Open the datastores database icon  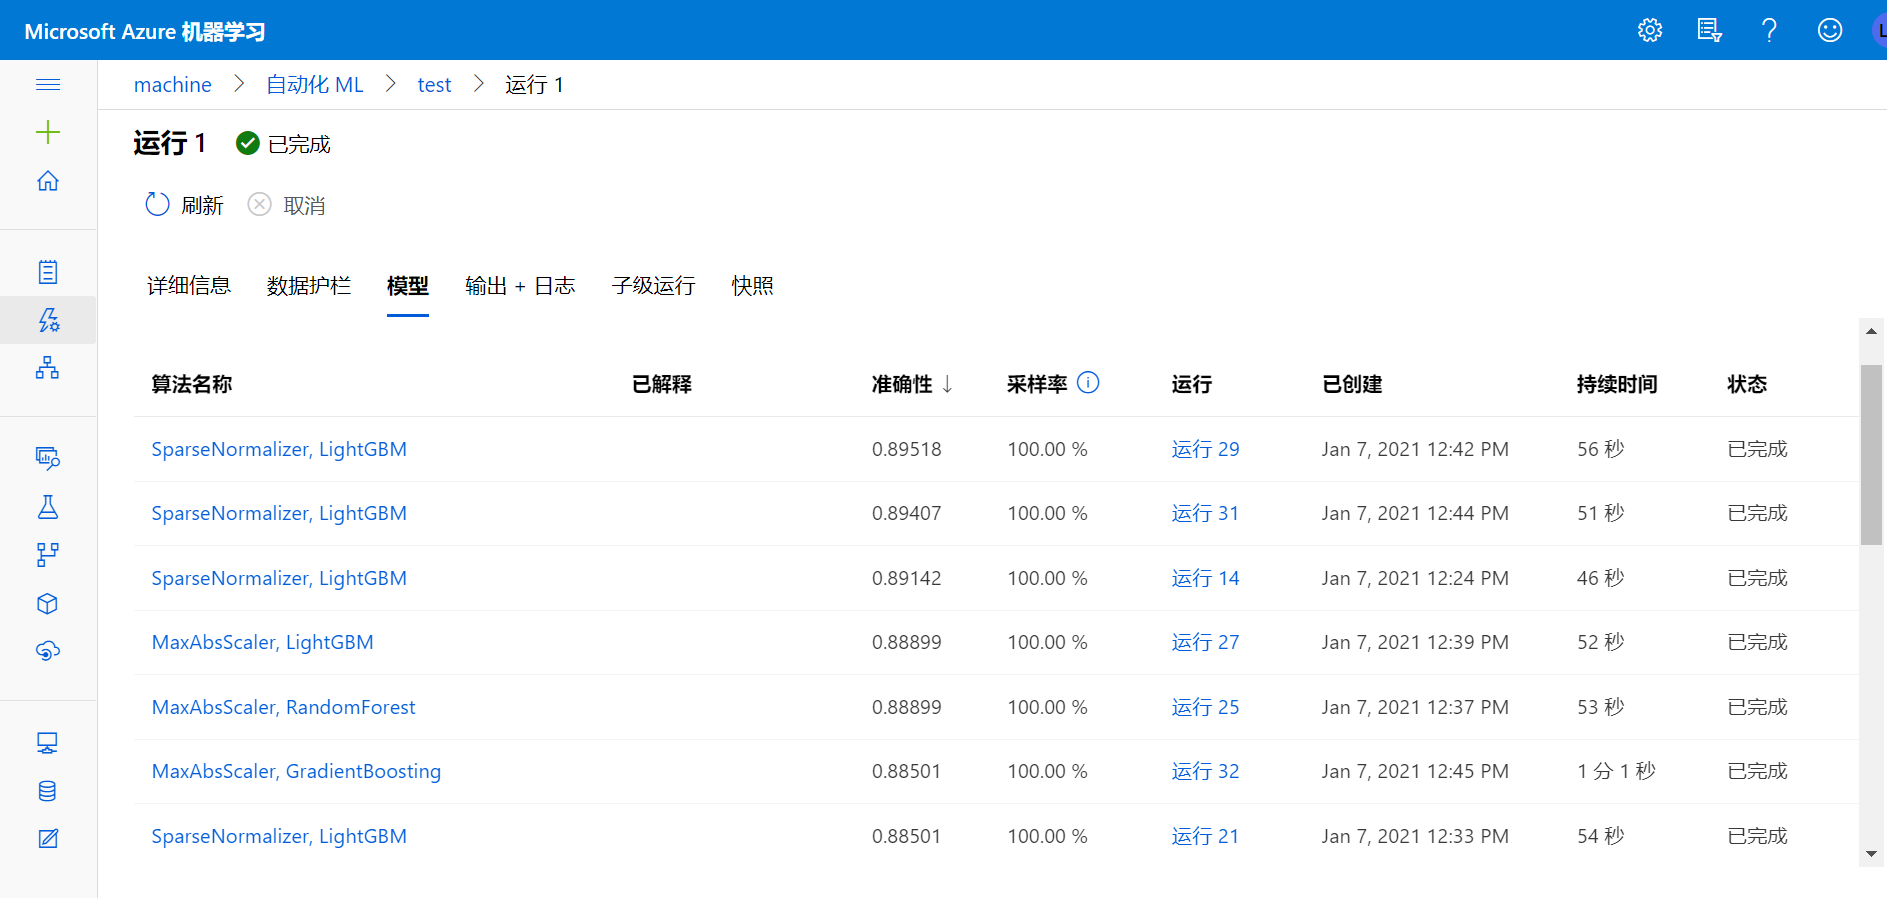click(48, 791)
